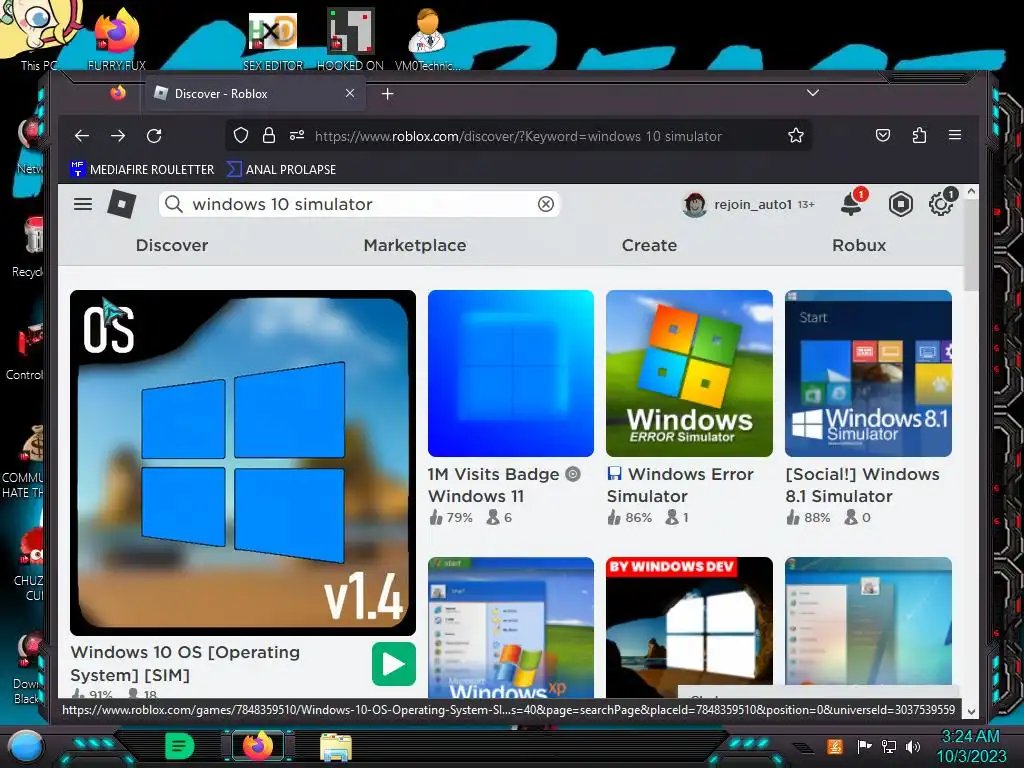Open the Firefox application menu

[x=955, y=135]
